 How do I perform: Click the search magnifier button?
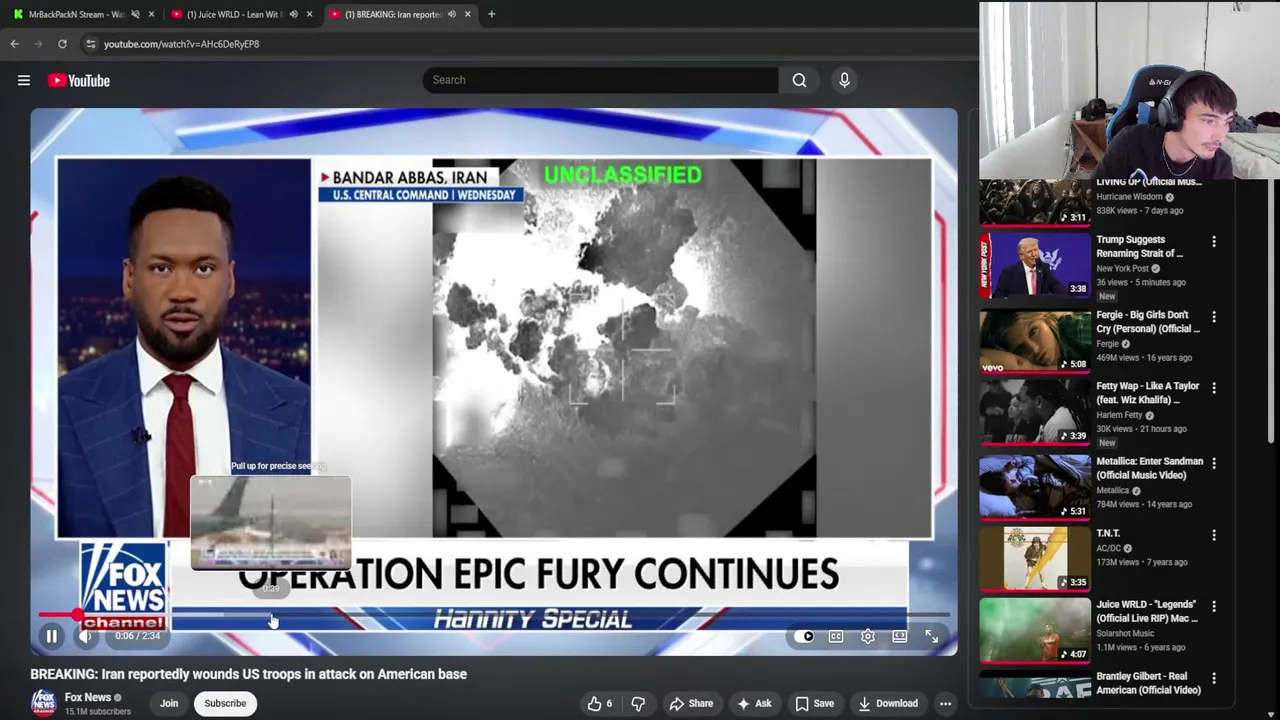pyautogui.click(x=799, y=80)
